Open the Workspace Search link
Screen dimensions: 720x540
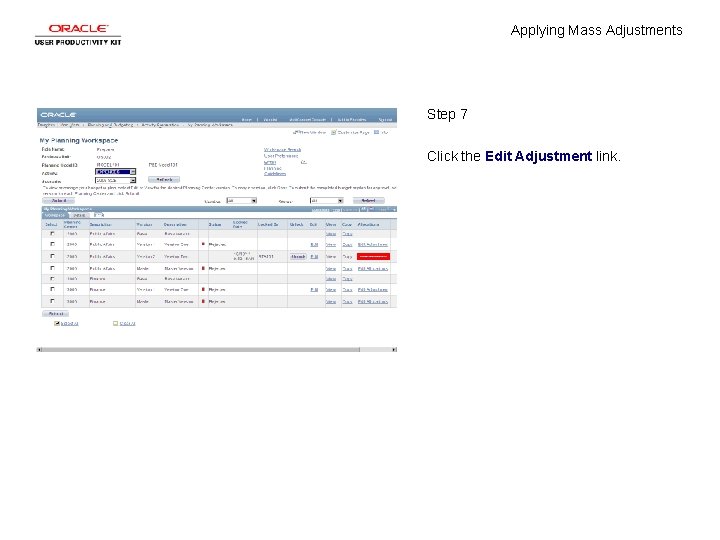coord(282,150)
